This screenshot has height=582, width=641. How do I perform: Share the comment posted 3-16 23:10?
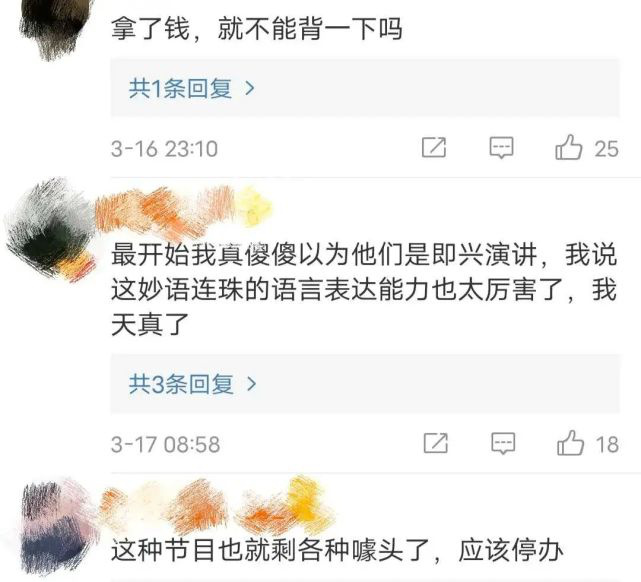click(x=434, y=148)
